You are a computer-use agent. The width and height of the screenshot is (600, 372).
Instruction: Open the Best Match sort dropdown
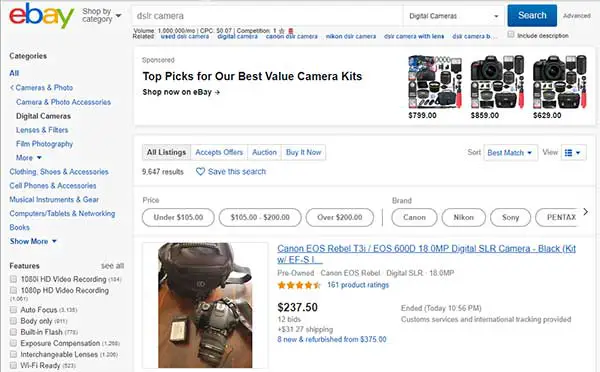510,153
